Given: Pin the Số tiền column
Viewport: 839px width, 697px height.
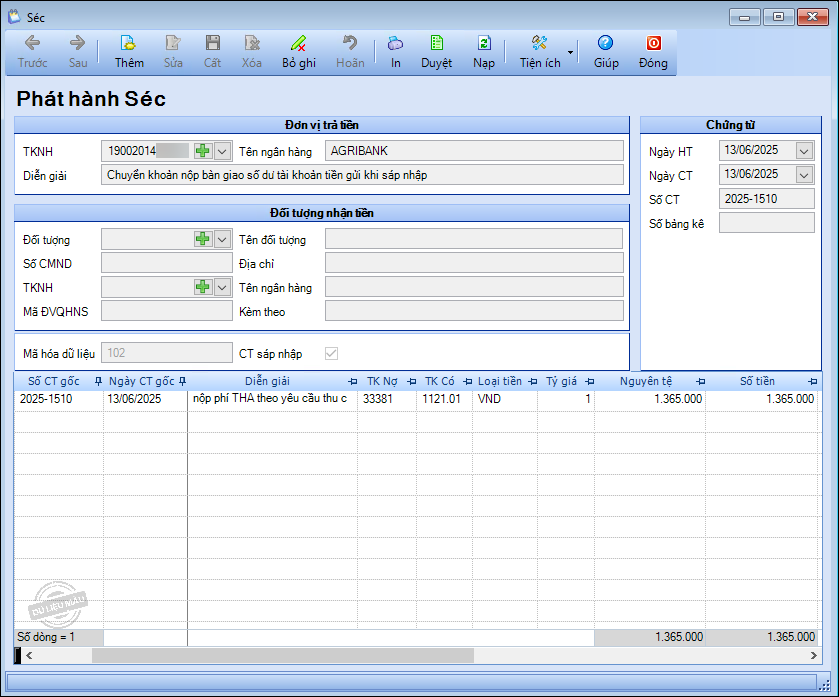Looking at the screenshot, I should click(x=813, y=381).
